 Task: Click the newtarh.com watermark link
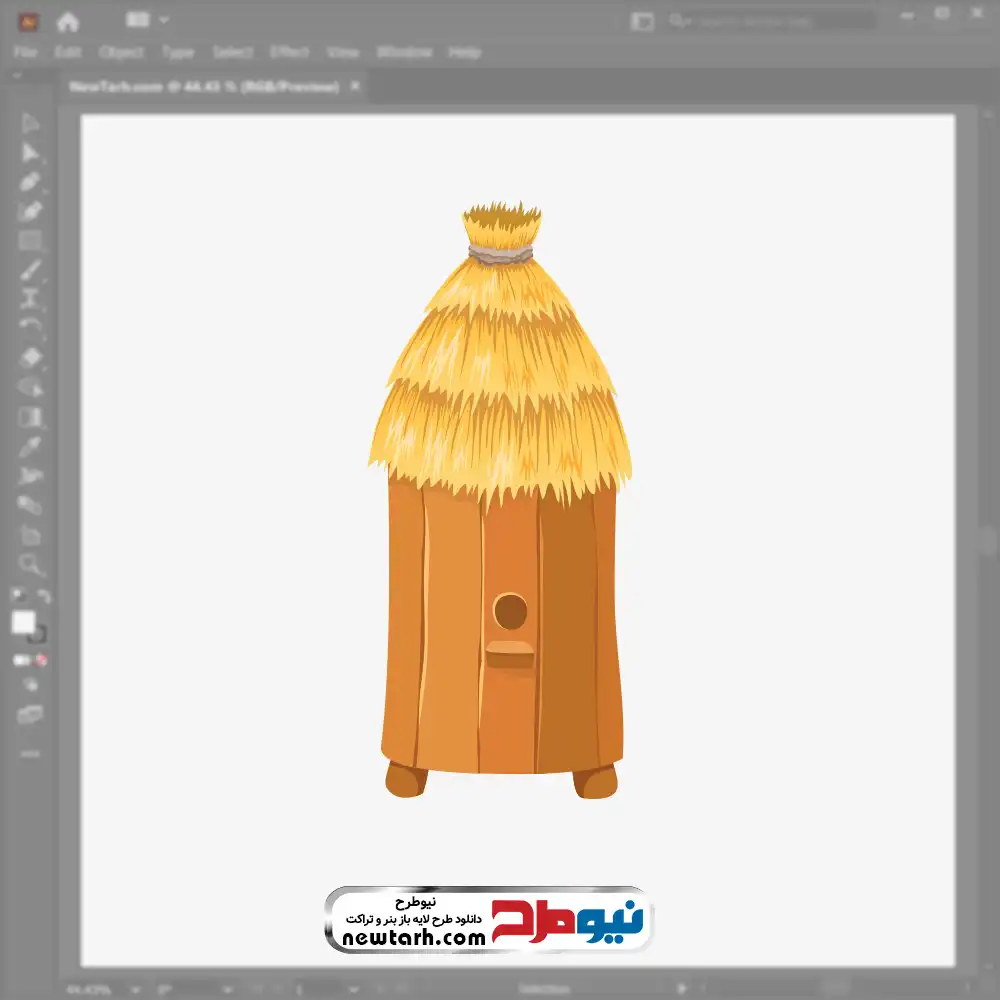(x=412, y=938)
